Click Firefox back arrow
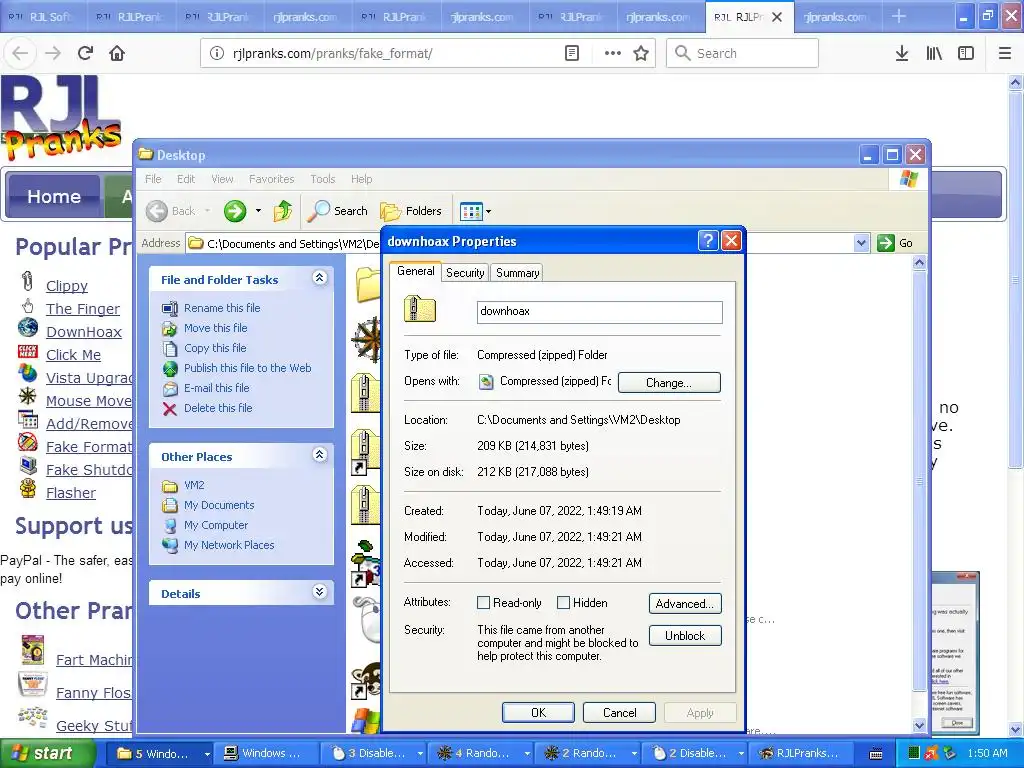The height and width of the screenshot is (768, 1024). point(20,53)
